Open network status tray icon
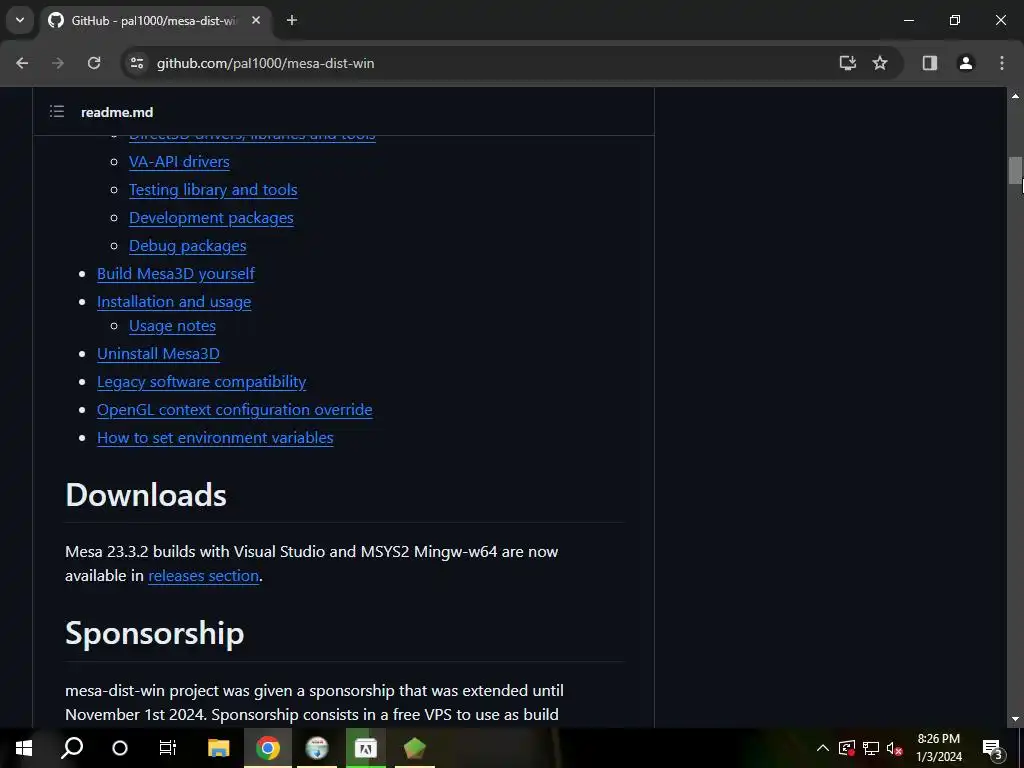Screen dimensions: 1024x768 tap(871, 748)
